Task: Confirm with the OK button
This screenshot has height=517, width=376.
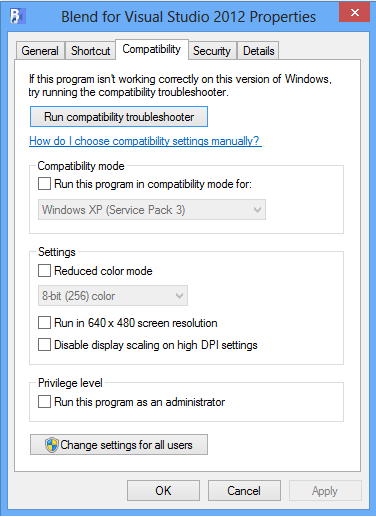Action: point(163,491)
